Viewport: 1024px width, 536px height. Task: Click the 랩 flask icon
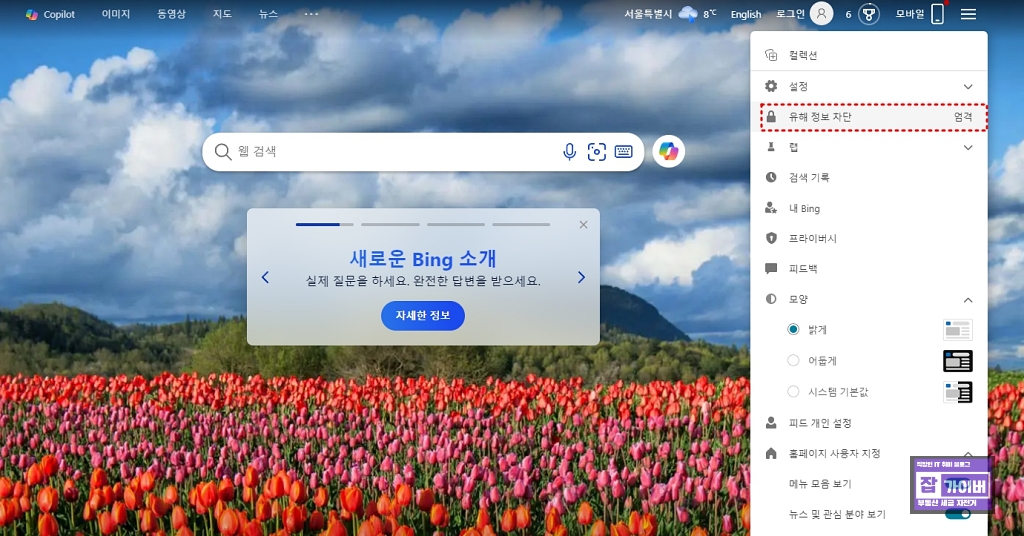(771, 147)
